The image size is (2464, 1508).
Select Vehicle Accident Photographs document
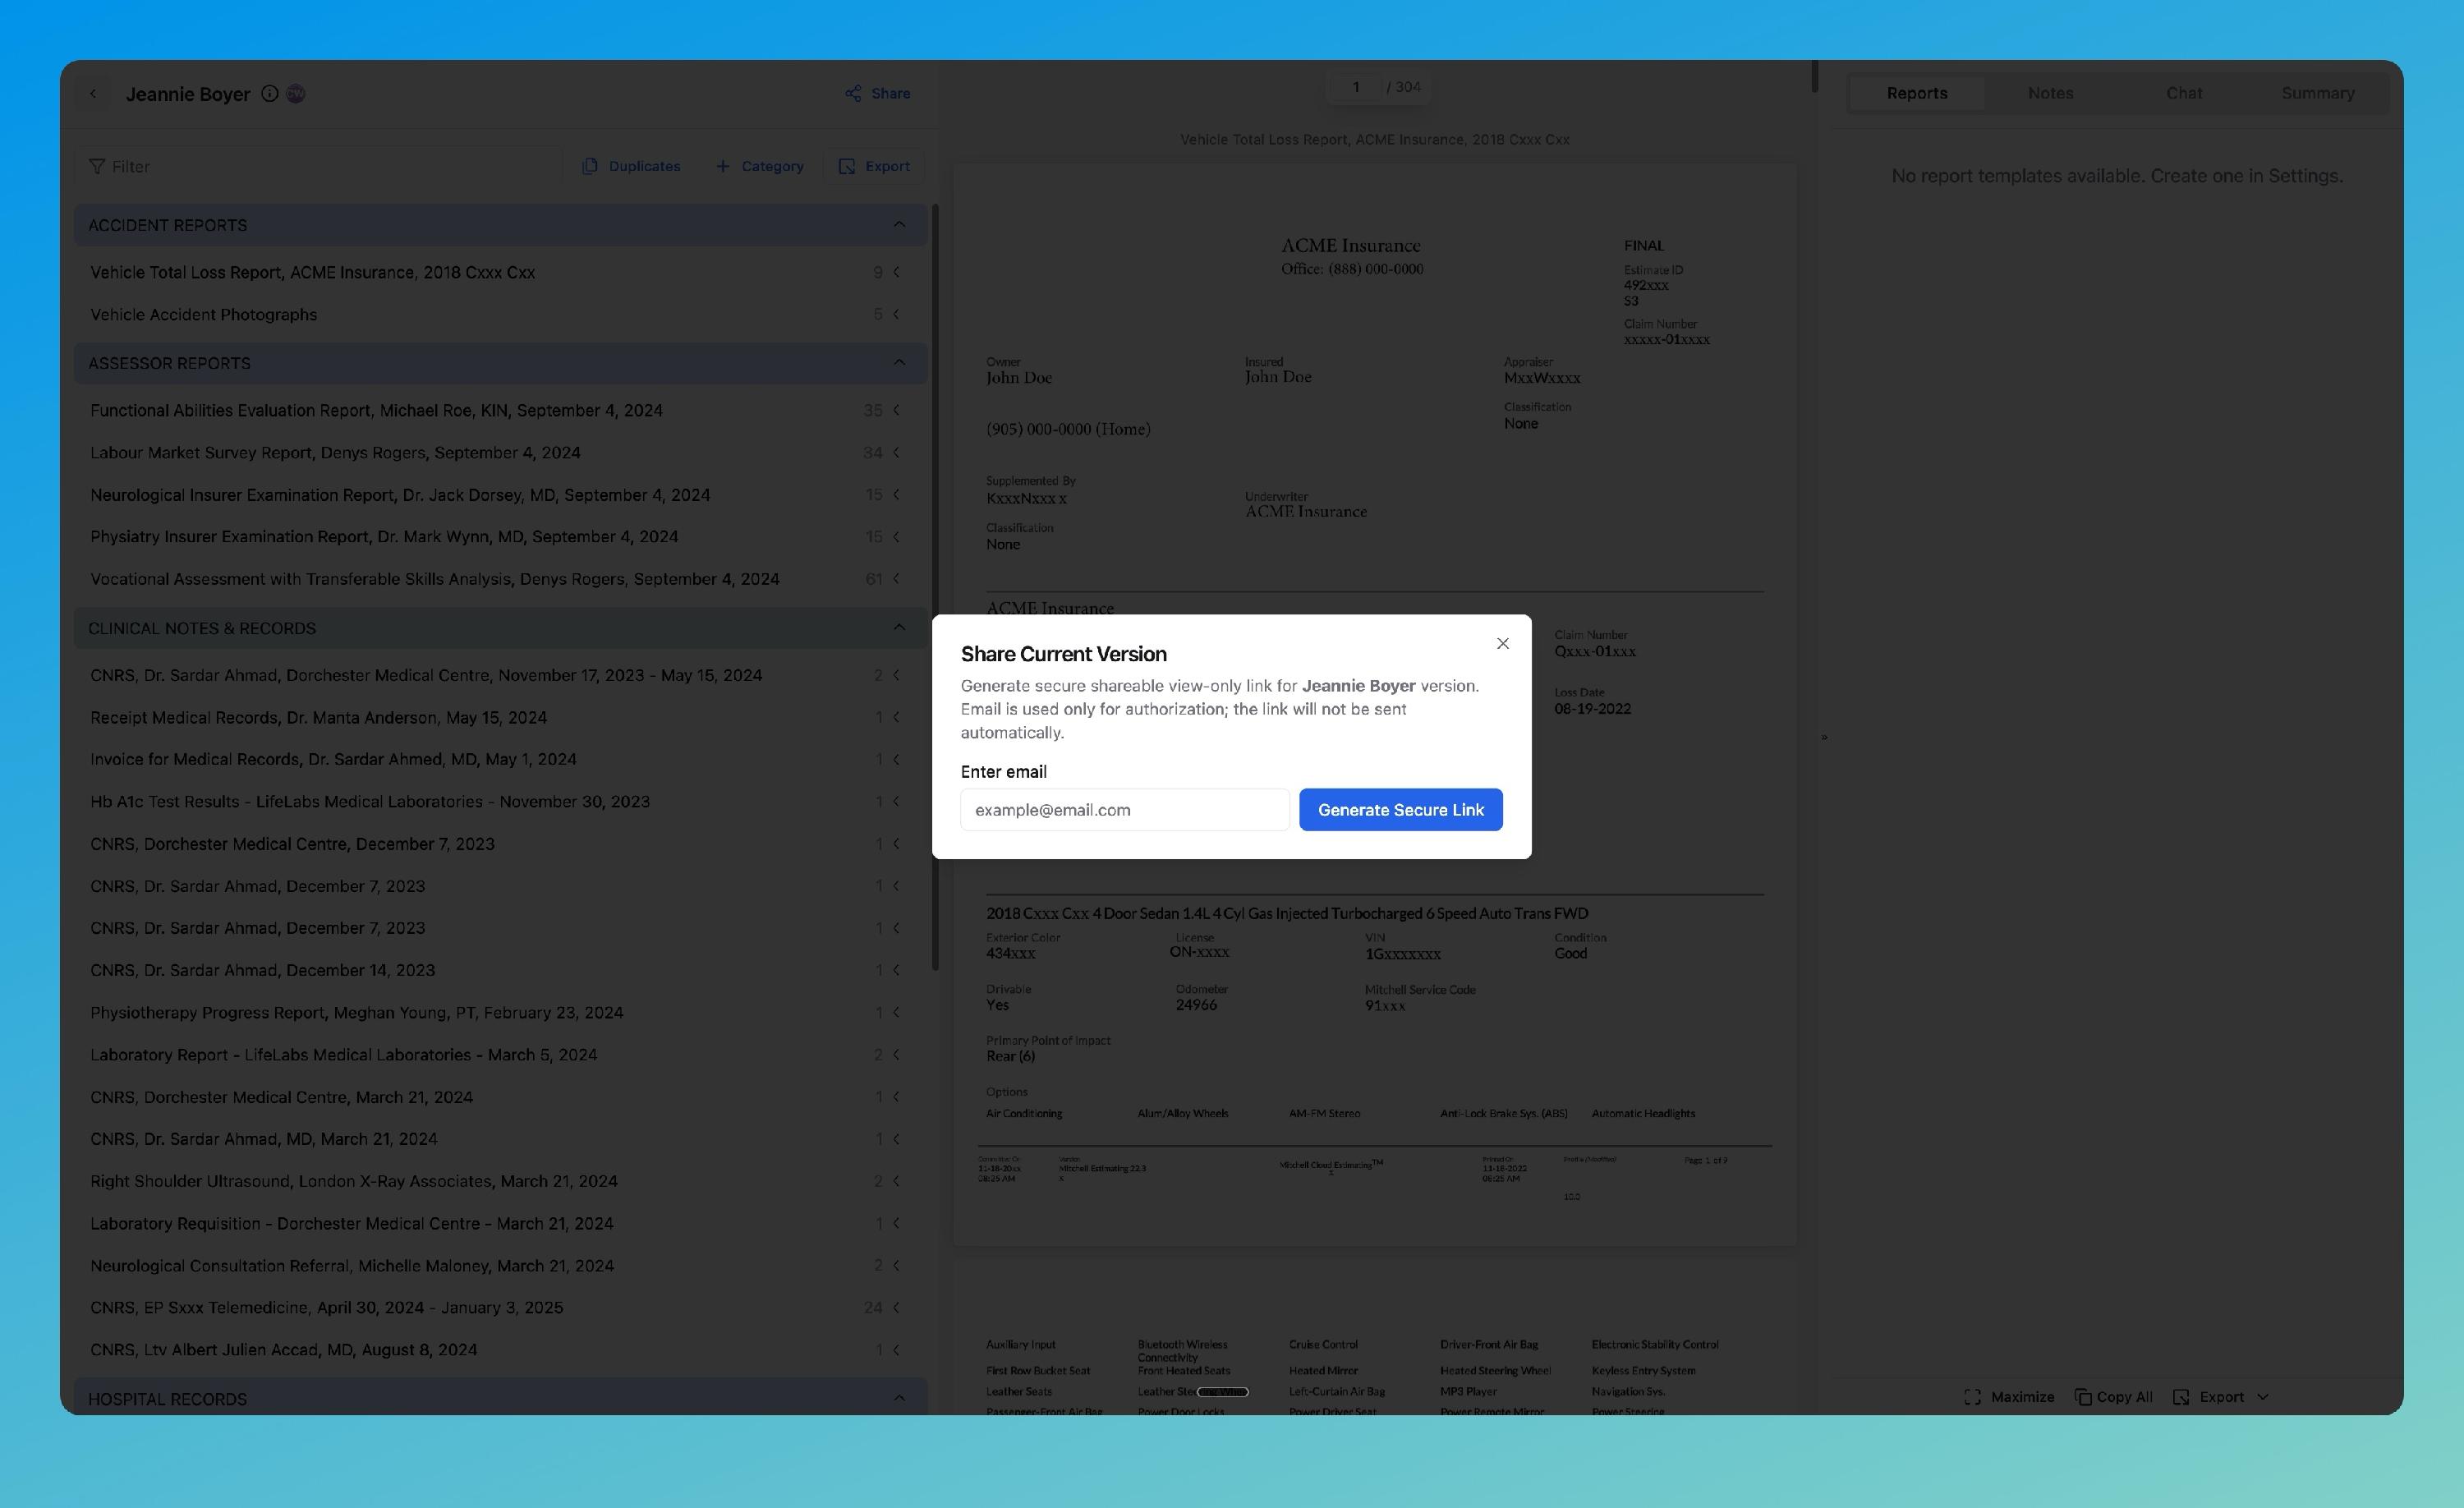click(203, 314)
